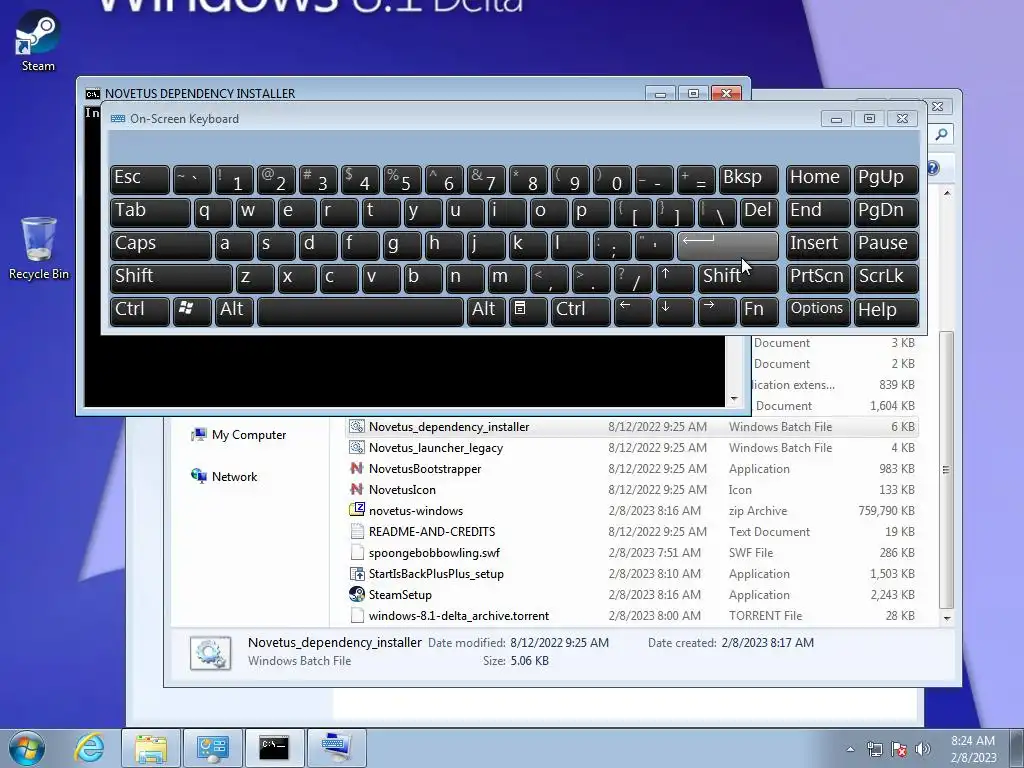The height and width of the screenshot is (768, 1024).
Task: Click the Explorer search magnifier icon
Action: point(941,135)
